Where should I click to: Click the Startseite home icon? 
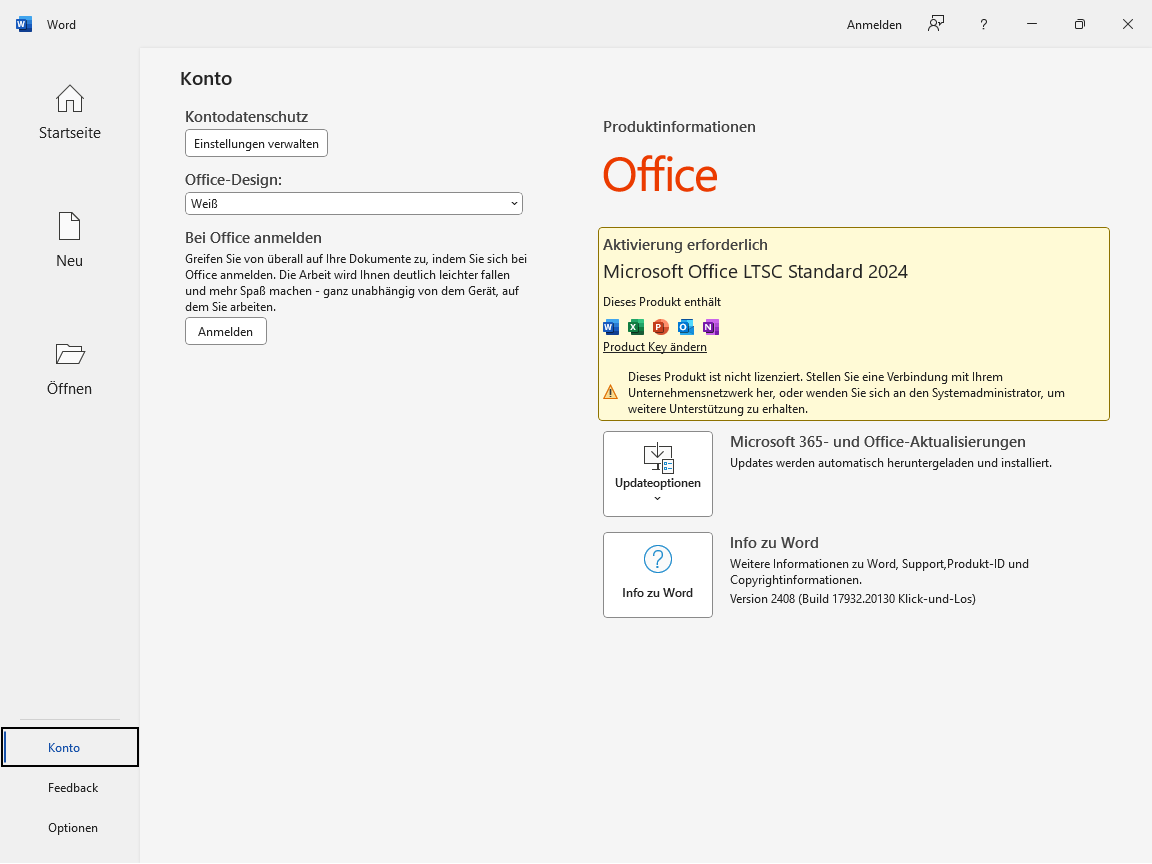click(69, 99)
